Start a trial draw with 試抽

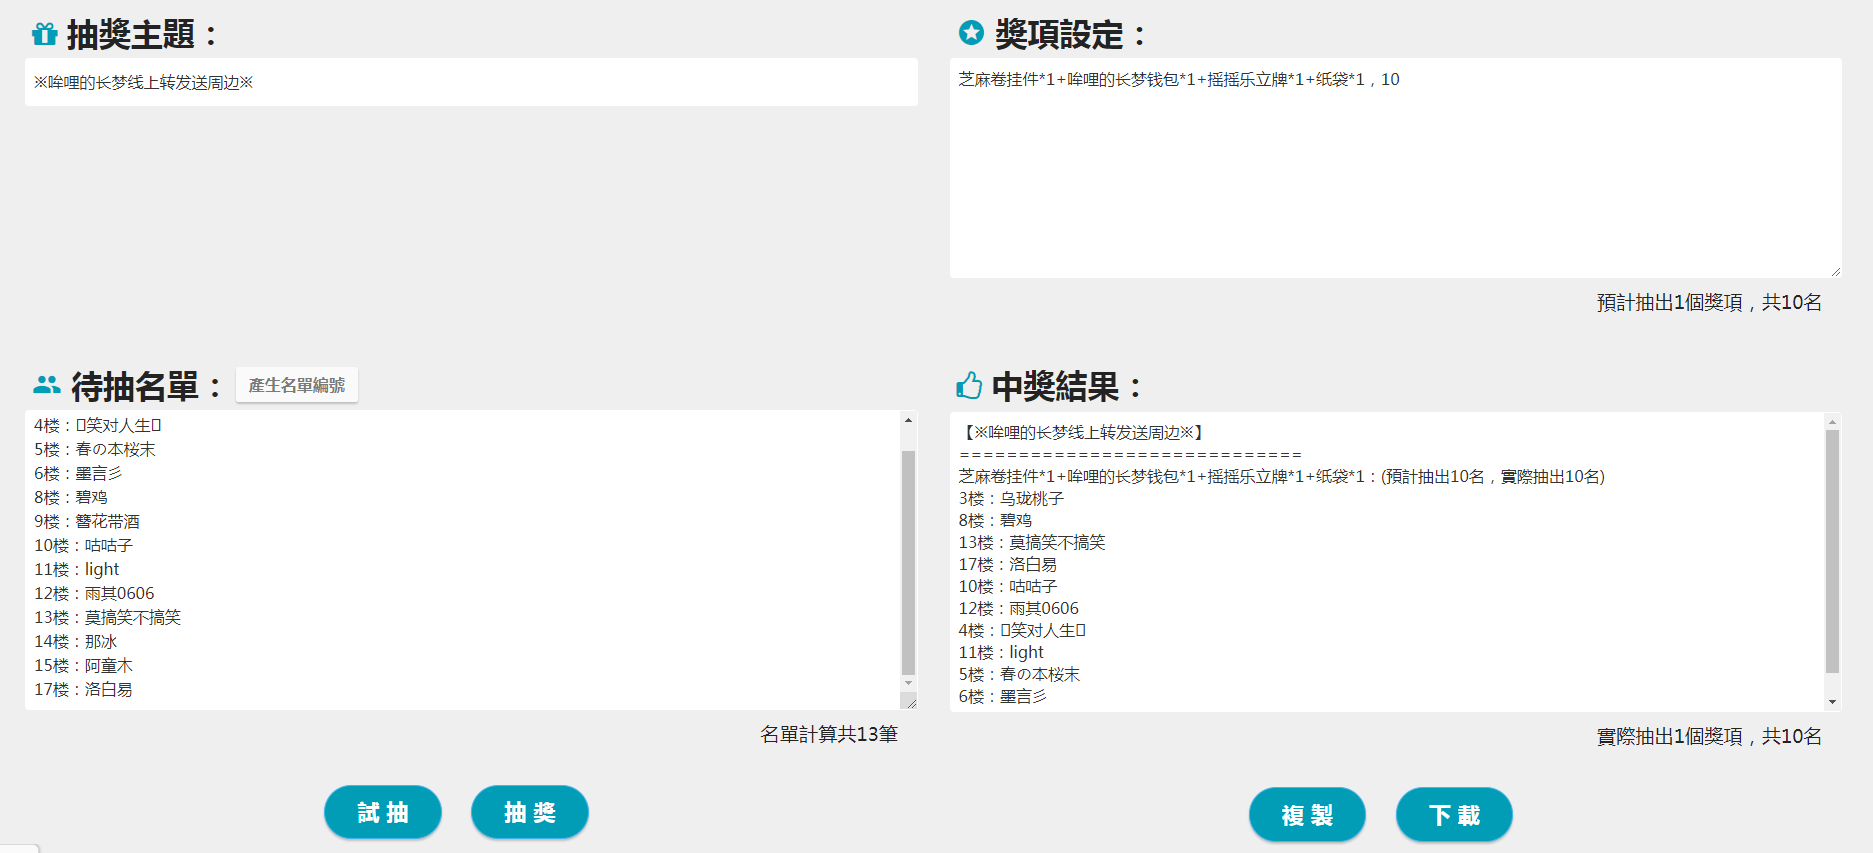[x=383, y=812]
